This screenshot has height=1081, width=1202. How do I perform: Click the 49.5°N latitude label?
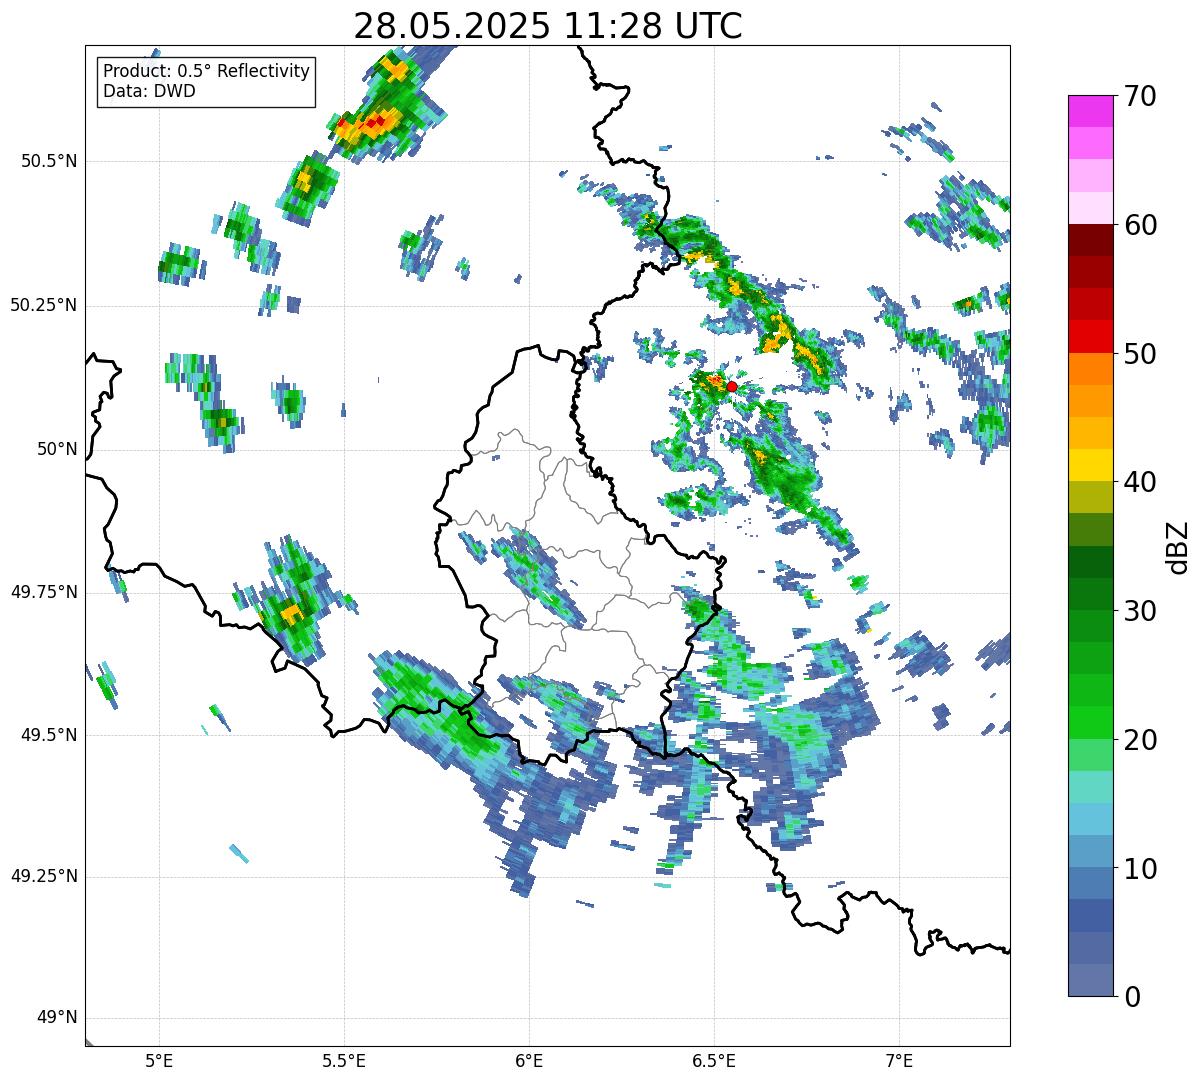[x=50, y=735]
